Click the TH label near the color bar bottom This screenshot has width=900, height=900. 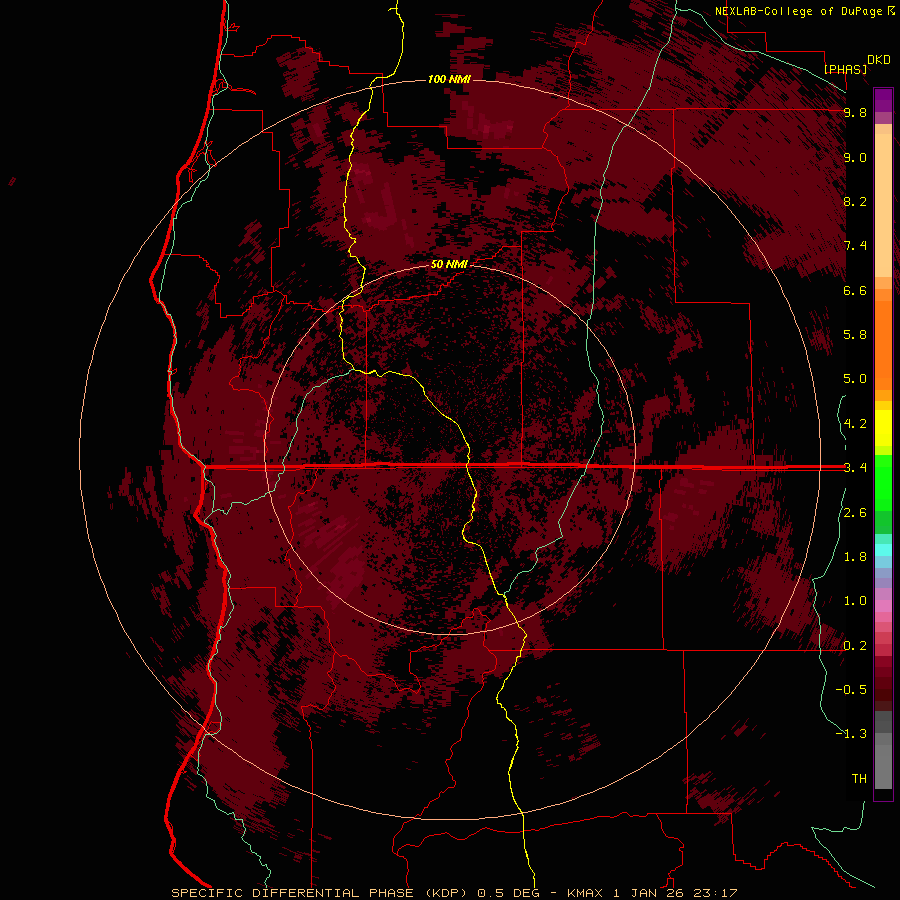(859, 779)
